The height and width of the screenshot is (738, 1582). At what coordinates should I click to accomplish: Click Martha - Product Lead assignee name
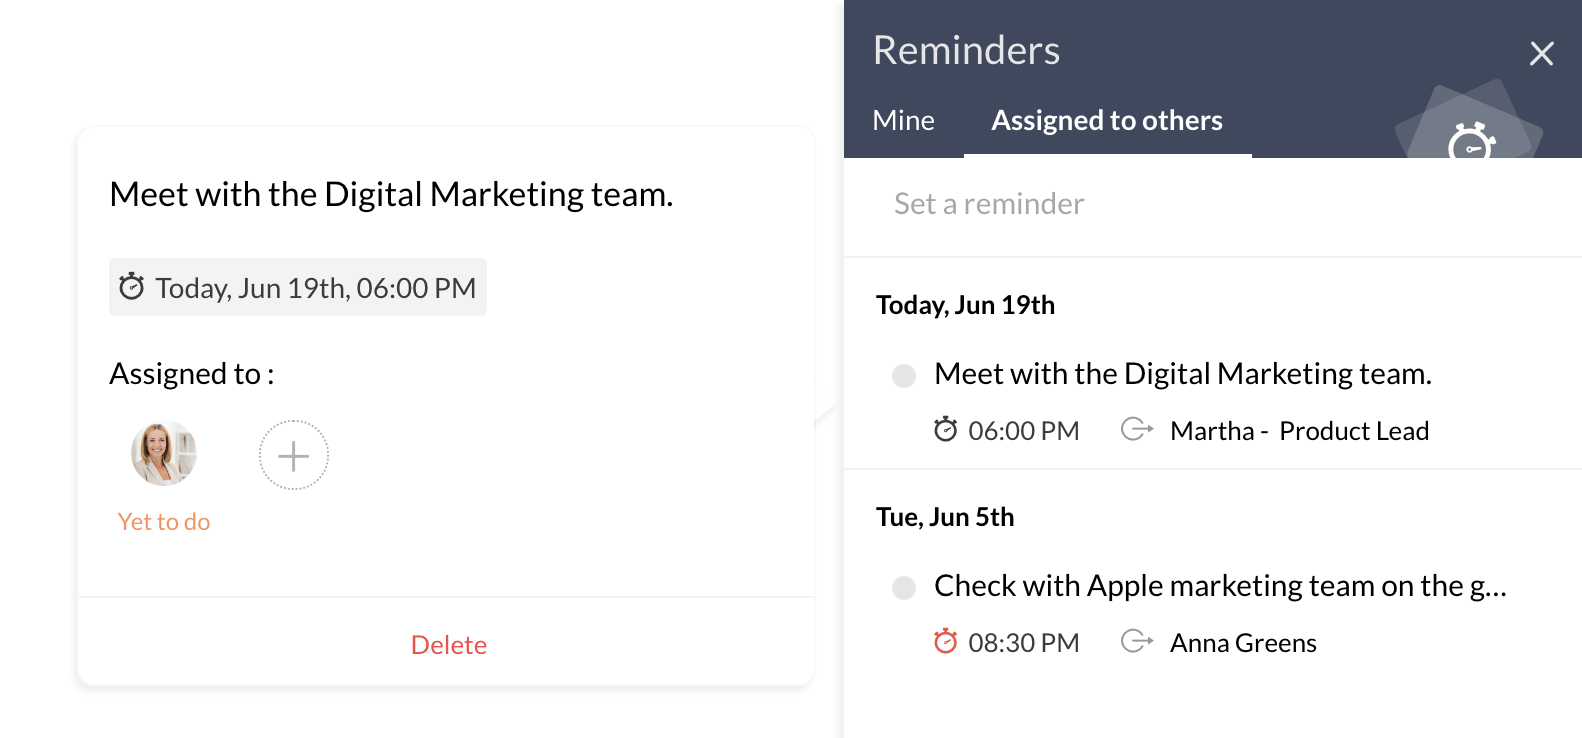pyautogui.click(x=1298, y=431)
